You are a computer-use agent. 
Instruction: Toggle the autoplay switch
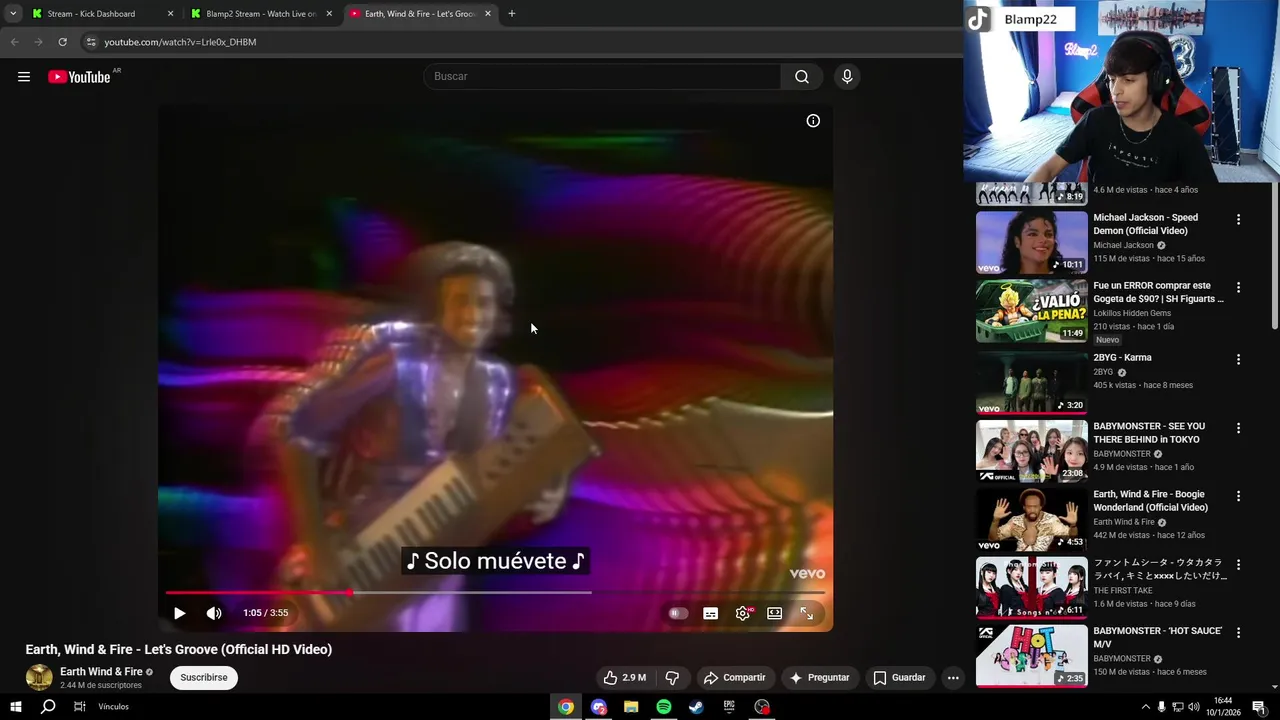tap(678, 613)
